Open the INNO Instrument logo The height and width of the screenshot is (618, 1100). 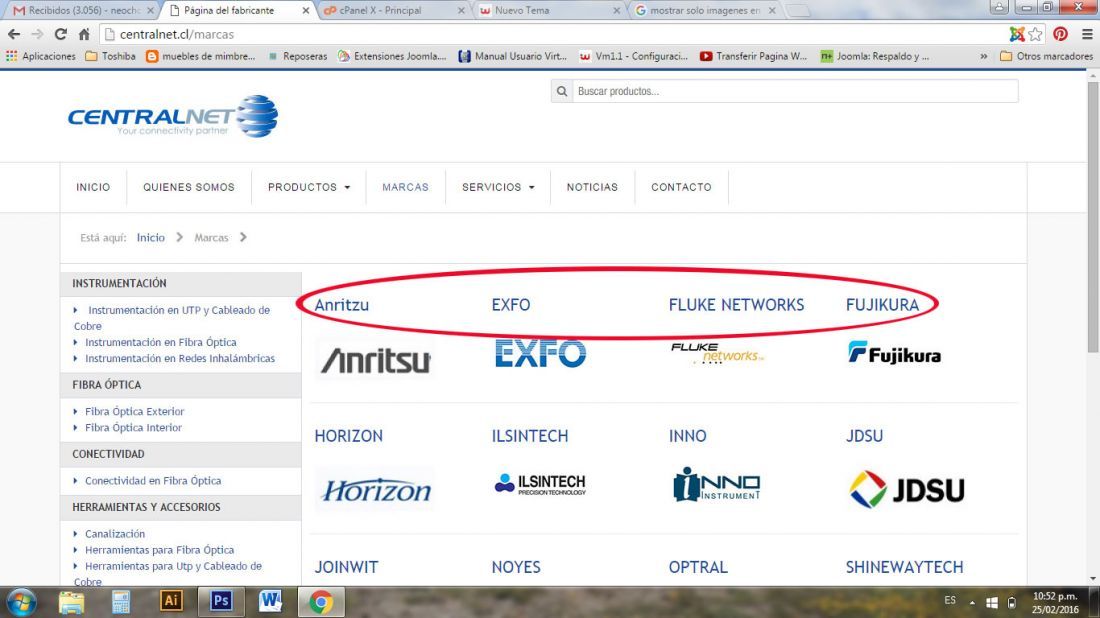click(717, 485)
